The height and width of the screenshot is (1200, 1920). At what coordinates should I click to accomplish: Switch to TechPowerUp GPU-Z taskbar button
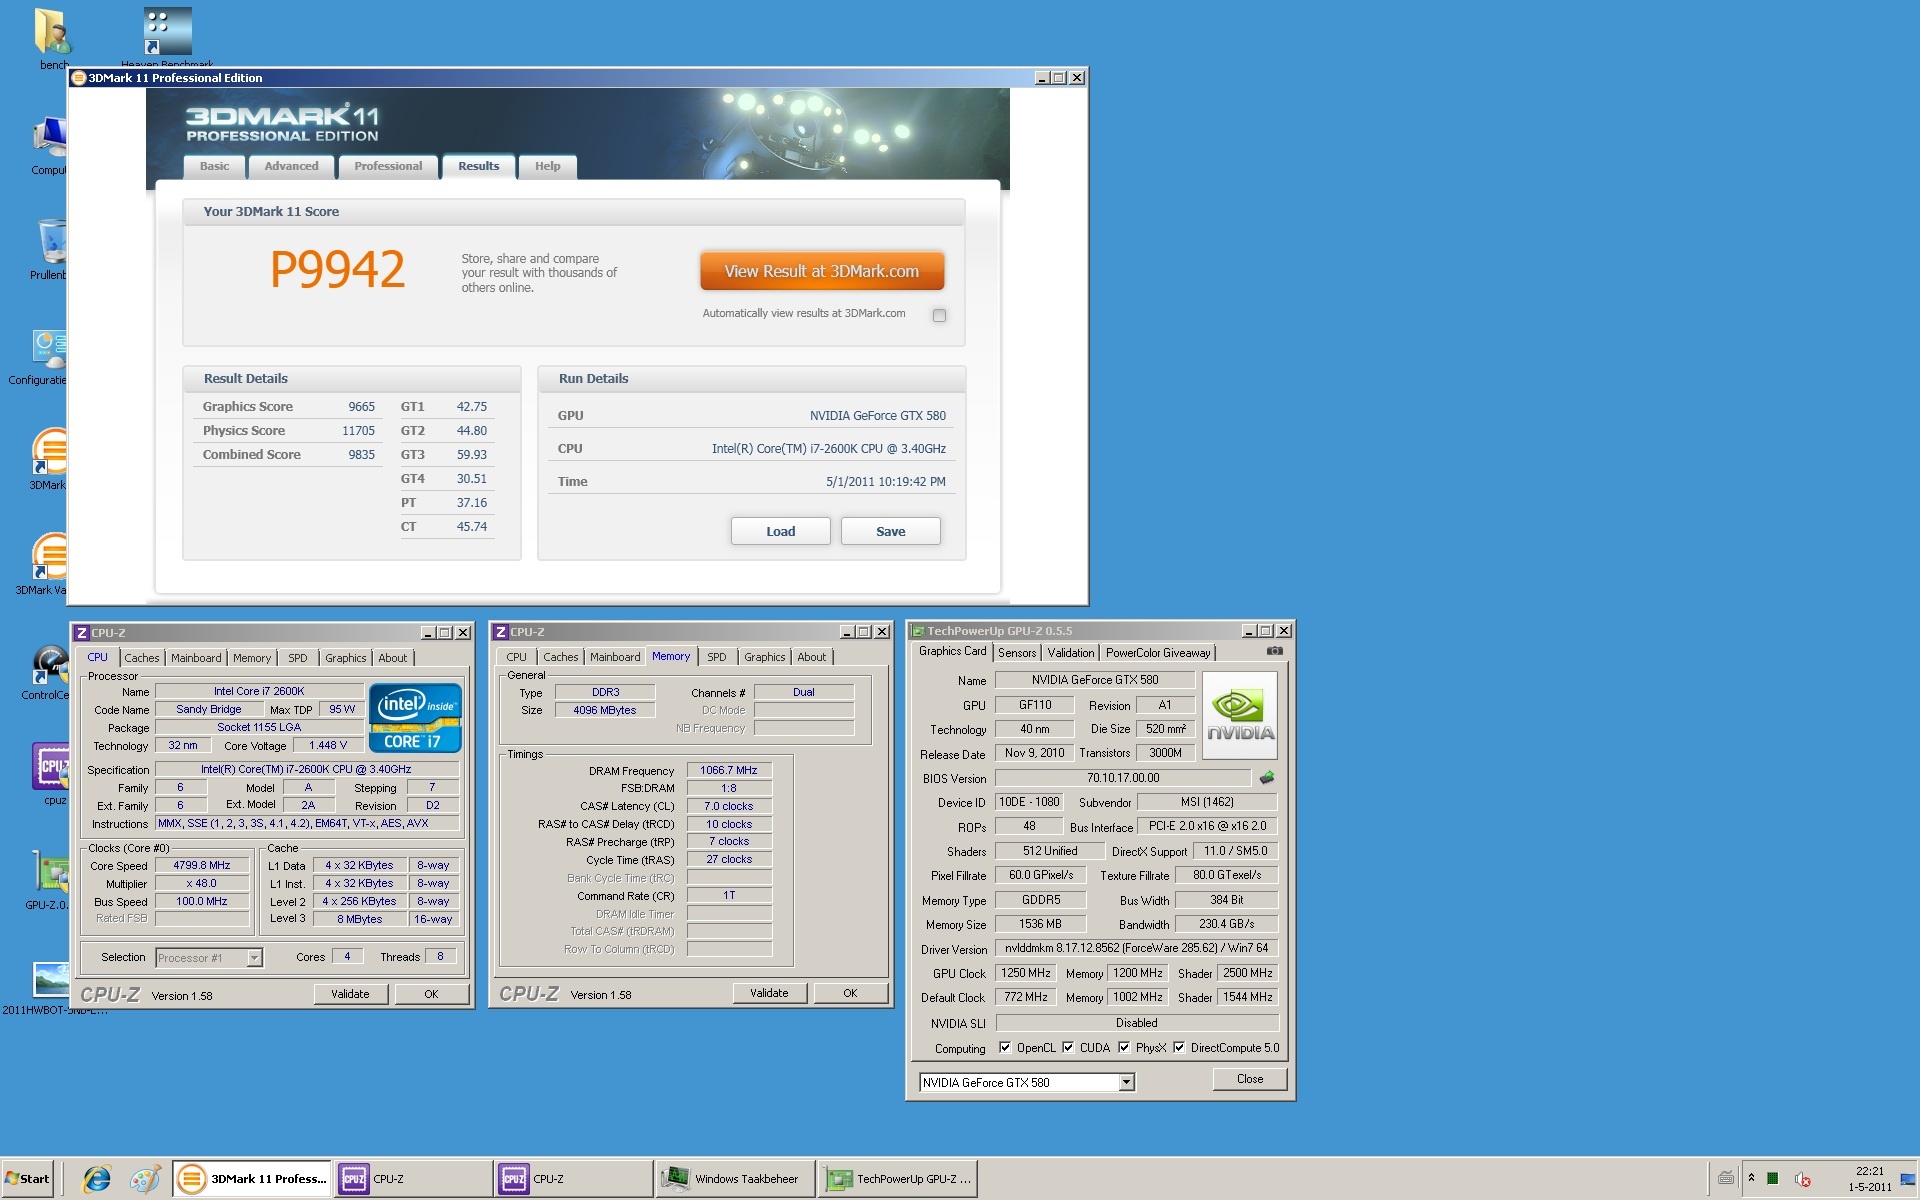[898, 1179]
